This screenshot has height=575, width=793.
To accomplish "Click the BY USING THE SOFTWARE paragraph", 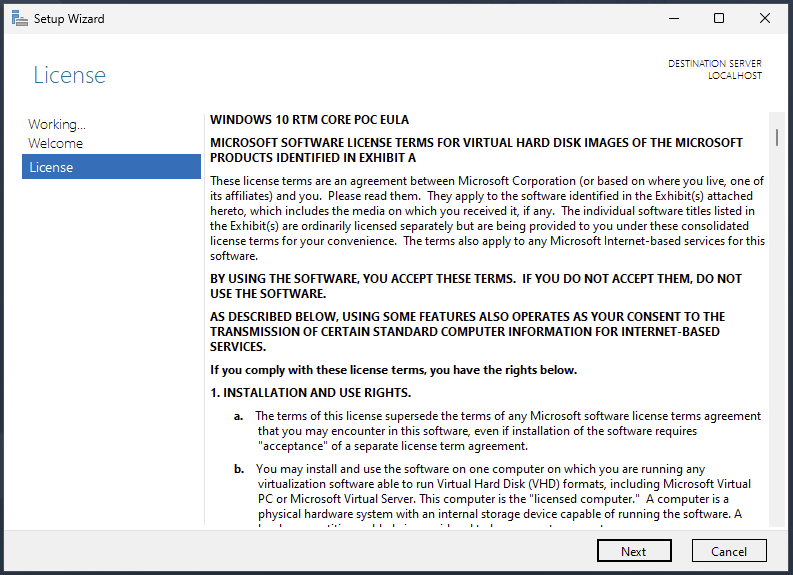I will click(x=476, y=286).
